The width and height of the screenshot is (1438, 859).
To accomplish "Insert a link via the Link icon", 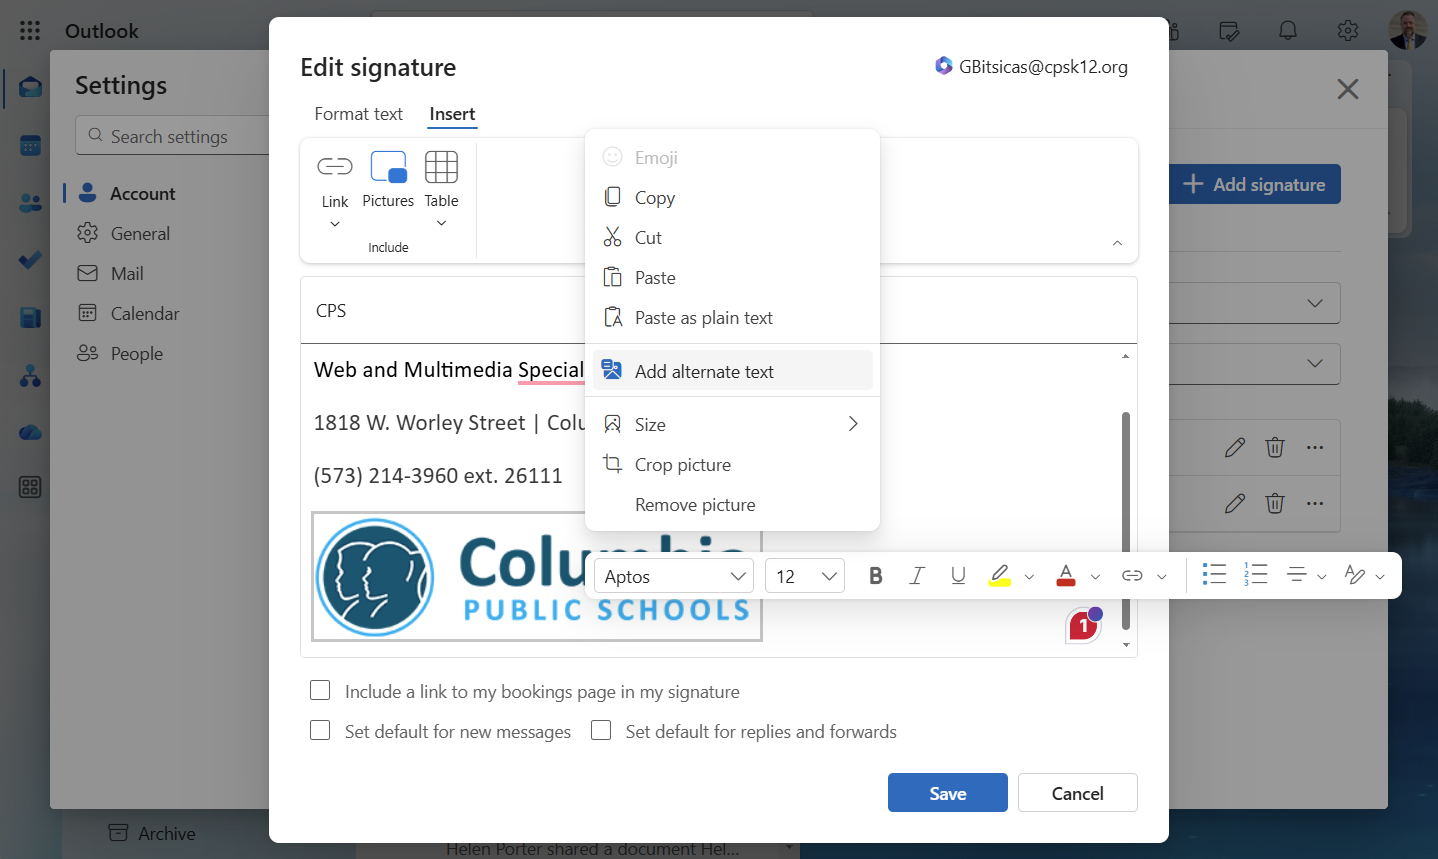I will coord(335,166).
